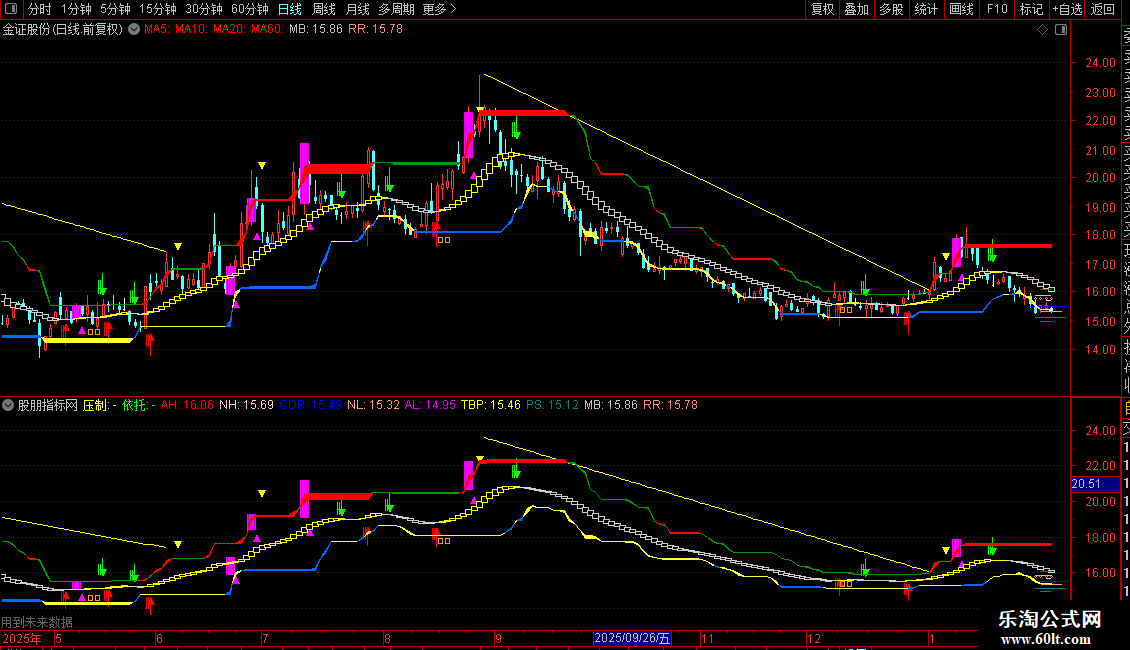This screenshot has height=650, width=1130.
Task: Switch to the 周线 weekly chart
Action: [x=324, y=10]
